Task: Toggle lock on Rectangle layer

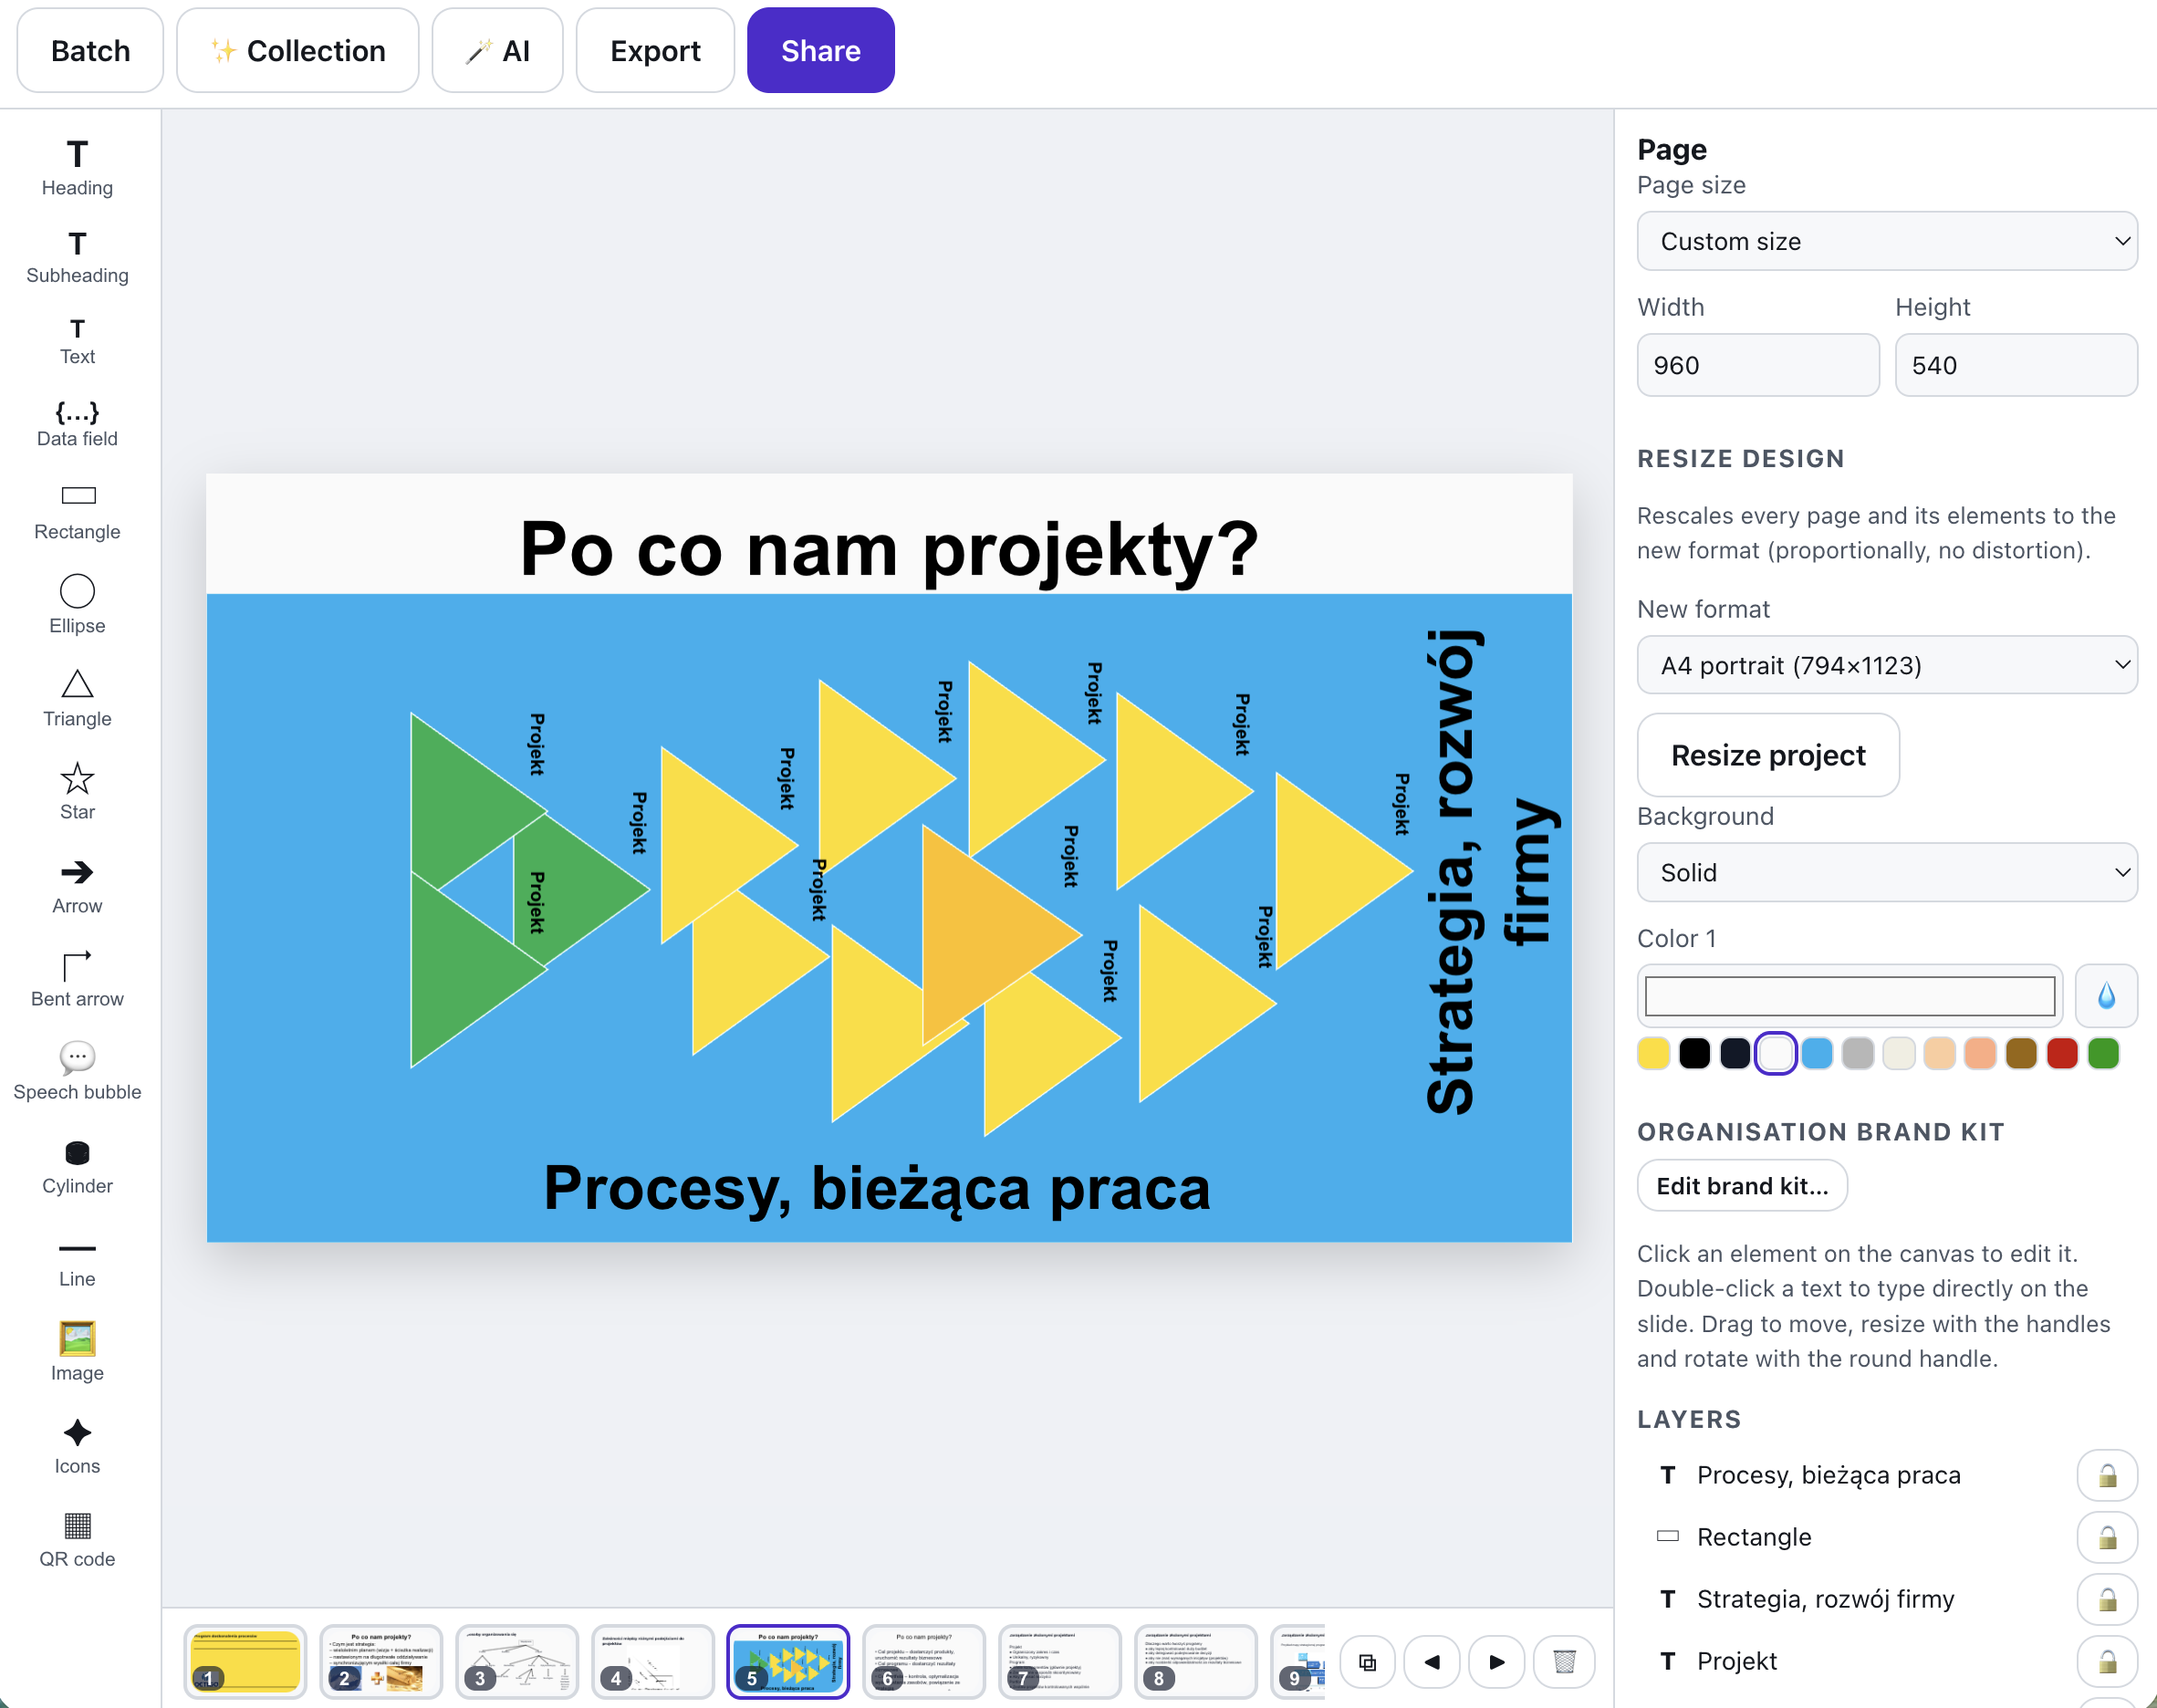Action: (x=2107, y=1538)
